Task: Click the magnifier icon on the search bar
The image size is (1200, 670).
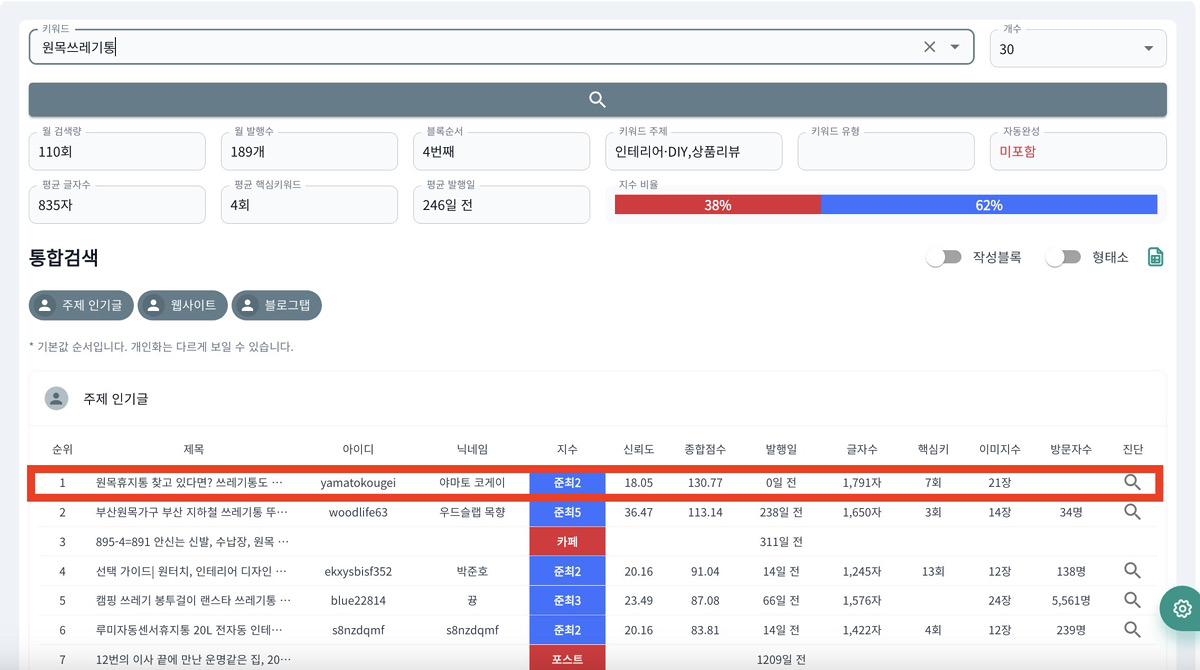Action: click(597, 100)
